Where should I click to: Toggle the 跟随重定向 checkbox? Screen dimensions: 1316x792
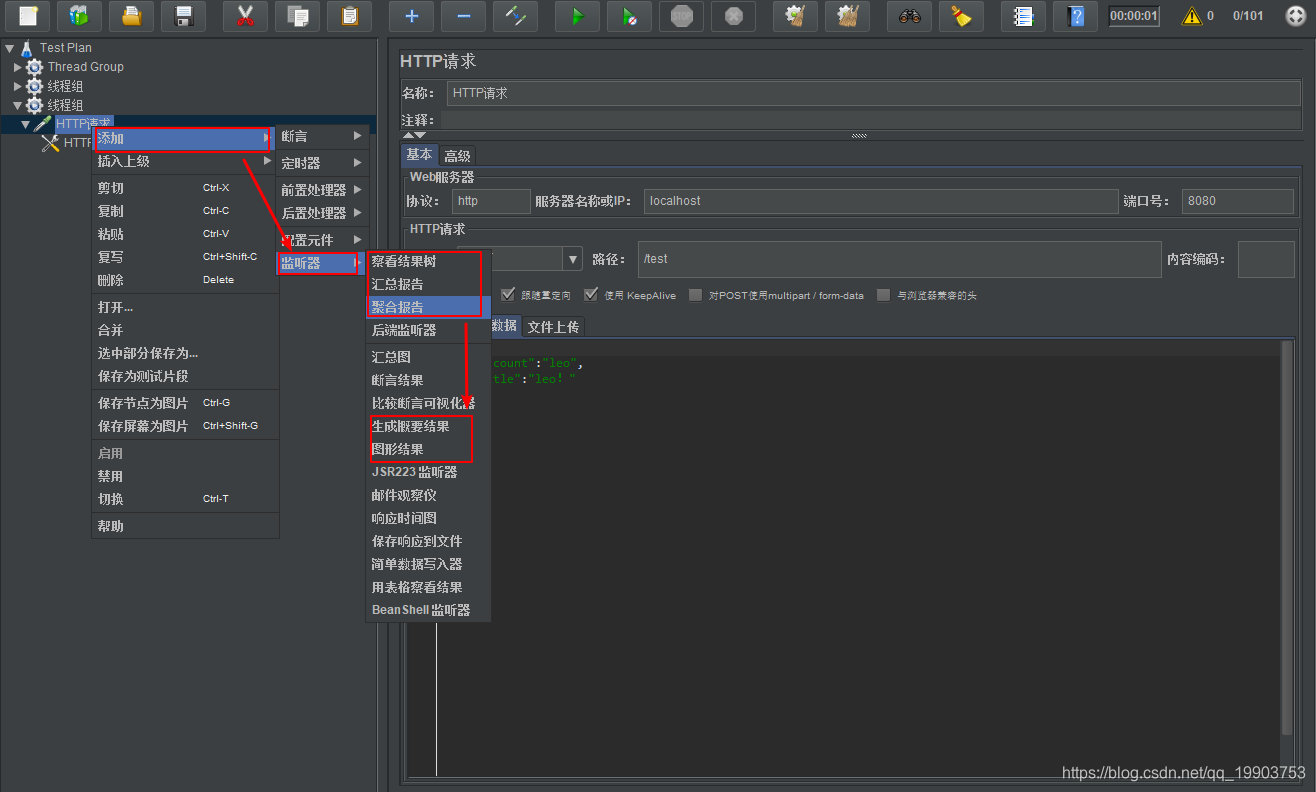[508, 295]
